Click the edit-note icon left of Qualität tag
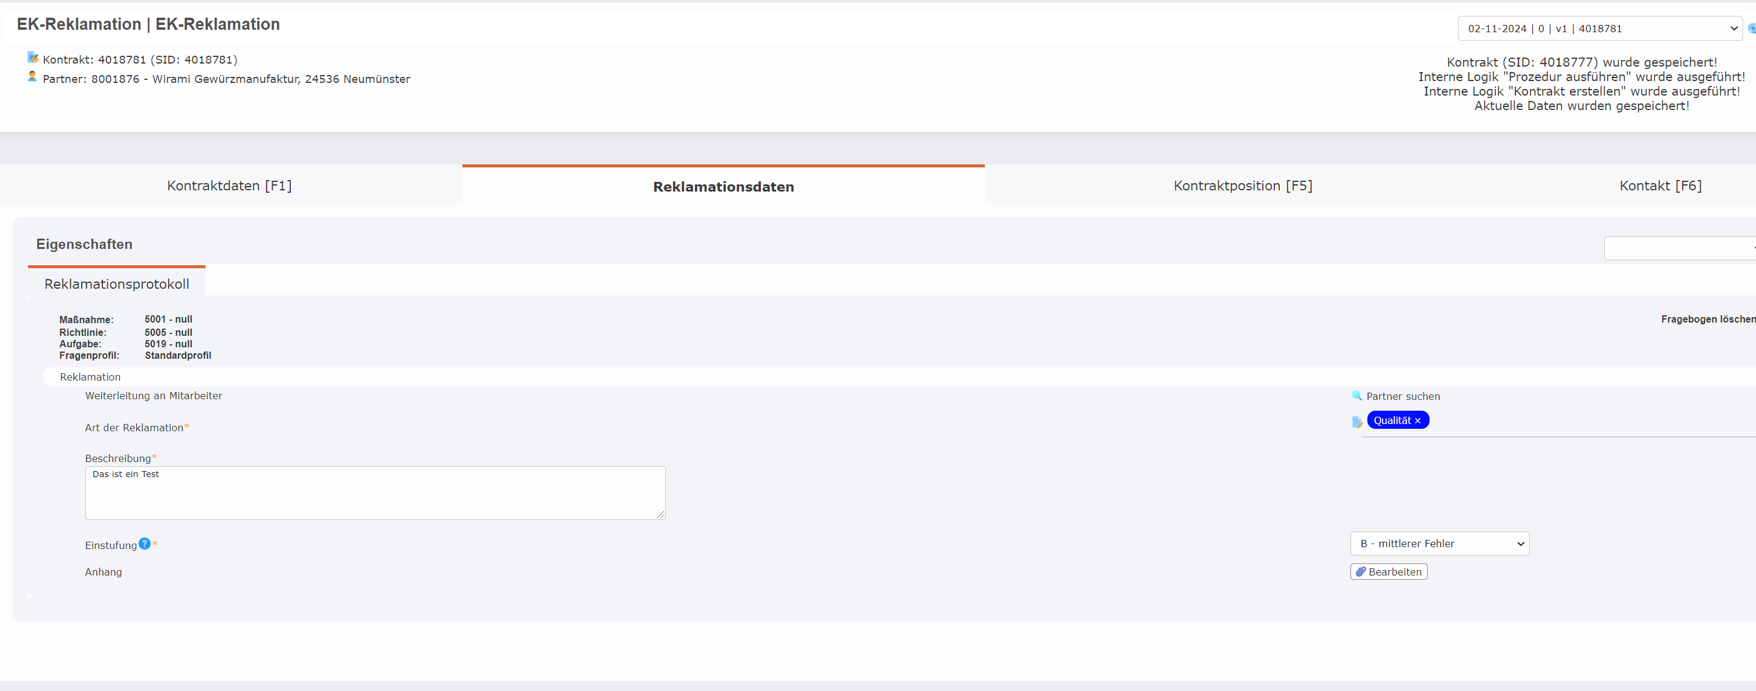 tap(1357, 422)
